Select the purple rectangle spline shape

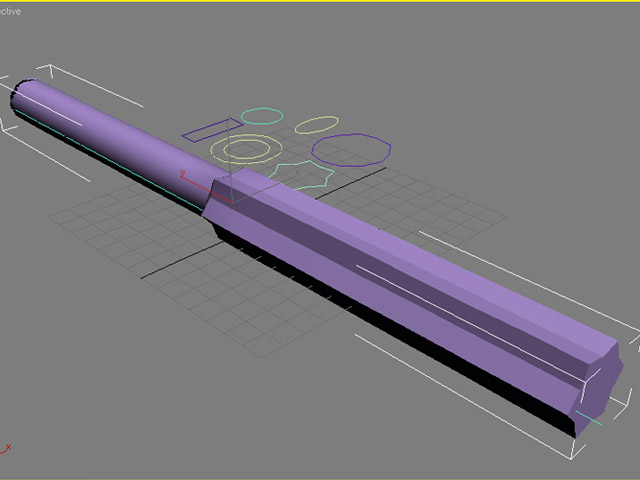click(212, 130)
